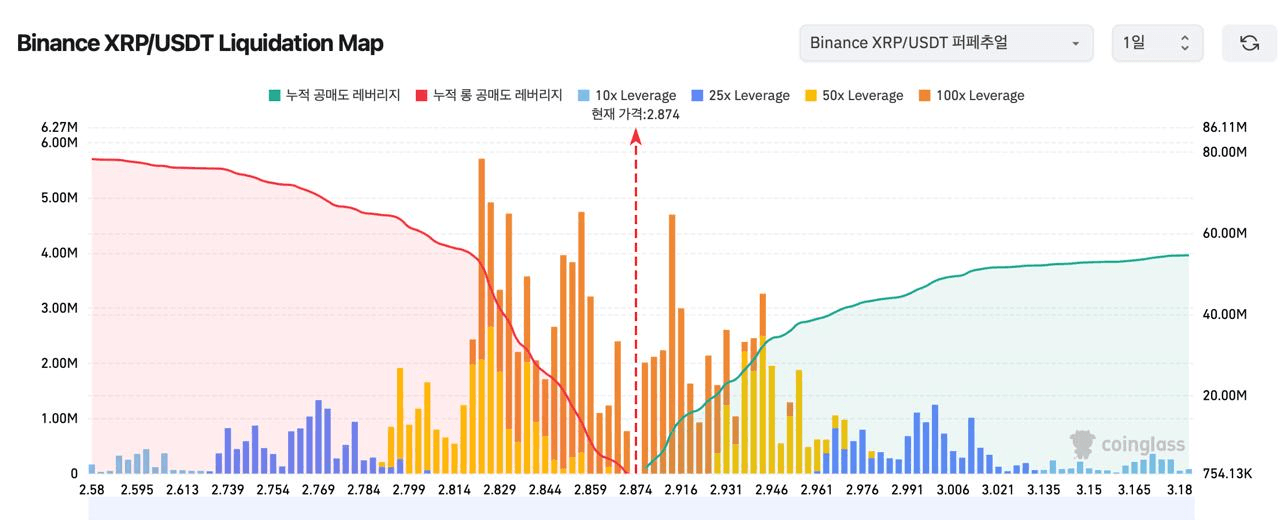Viewport: 1280px width, 520px height.
Task: Open the Binance XRP/USDT 퍼페추얼 dropdown
Action: click(946, 43)
